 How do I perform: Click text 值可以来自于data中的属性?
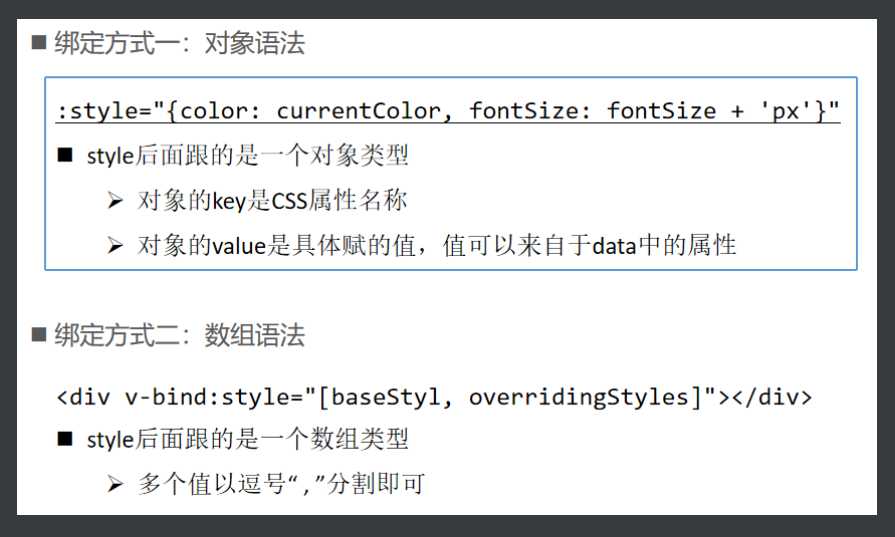[x=589, y=245]
